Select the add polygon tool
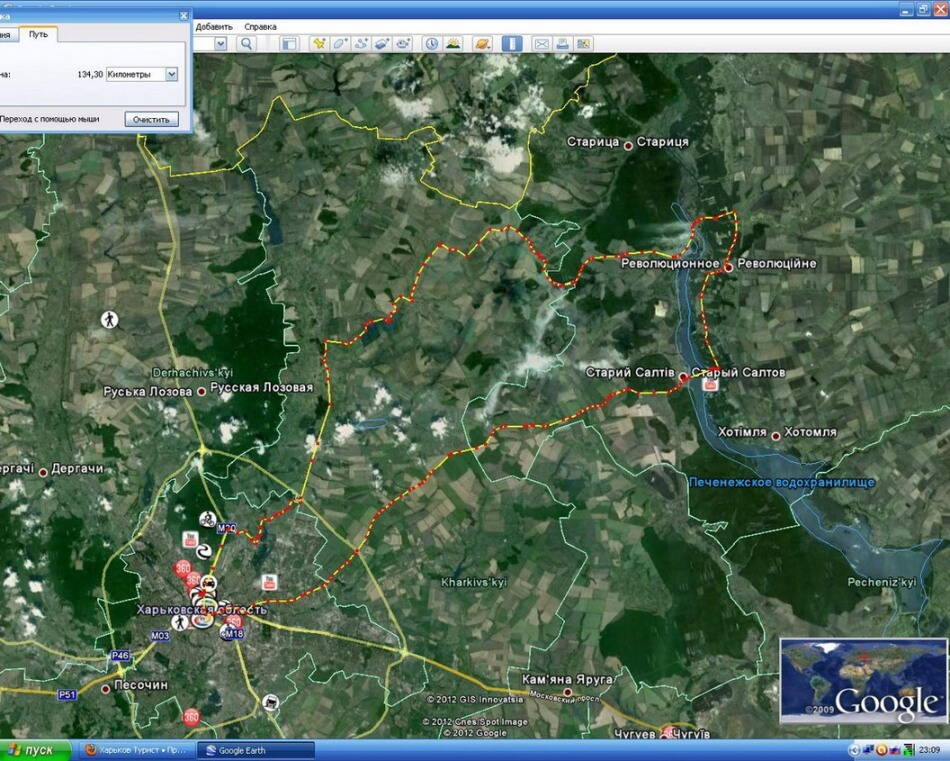The width and height of the screenshot is (950, 761). (340, 44)
